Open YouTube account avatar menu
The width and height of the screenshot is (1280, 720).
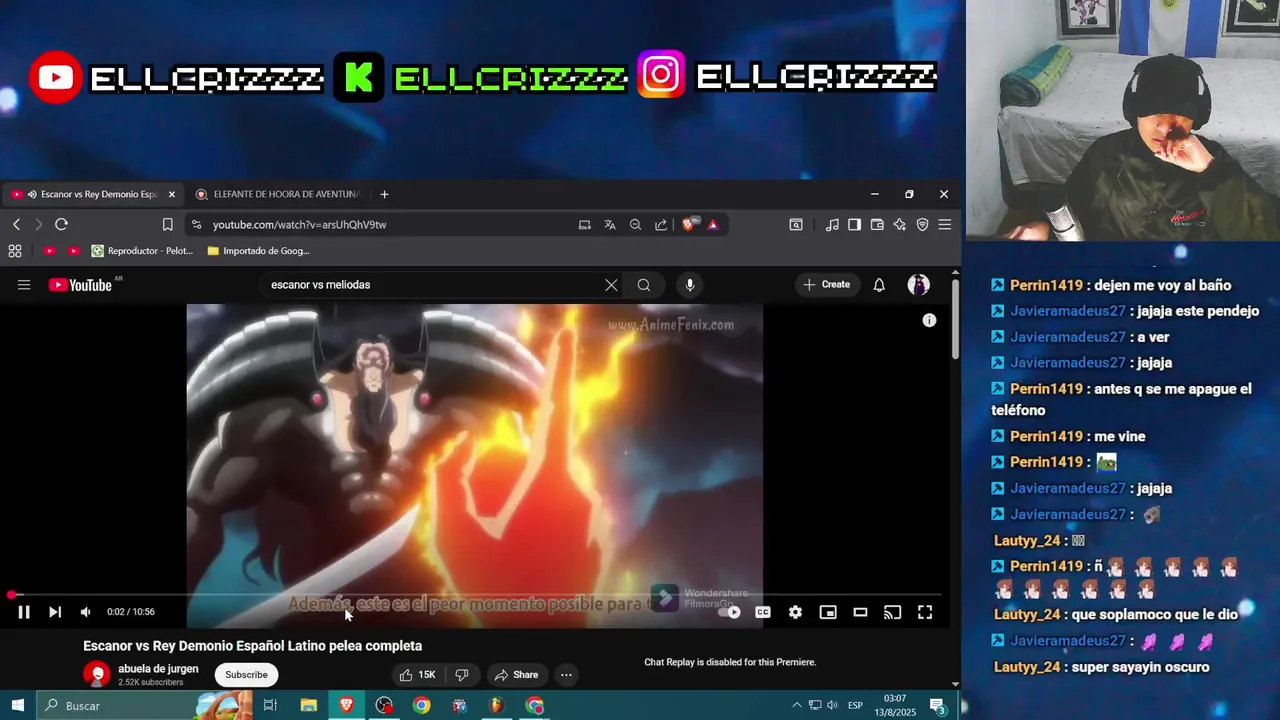tap(918, 285)
